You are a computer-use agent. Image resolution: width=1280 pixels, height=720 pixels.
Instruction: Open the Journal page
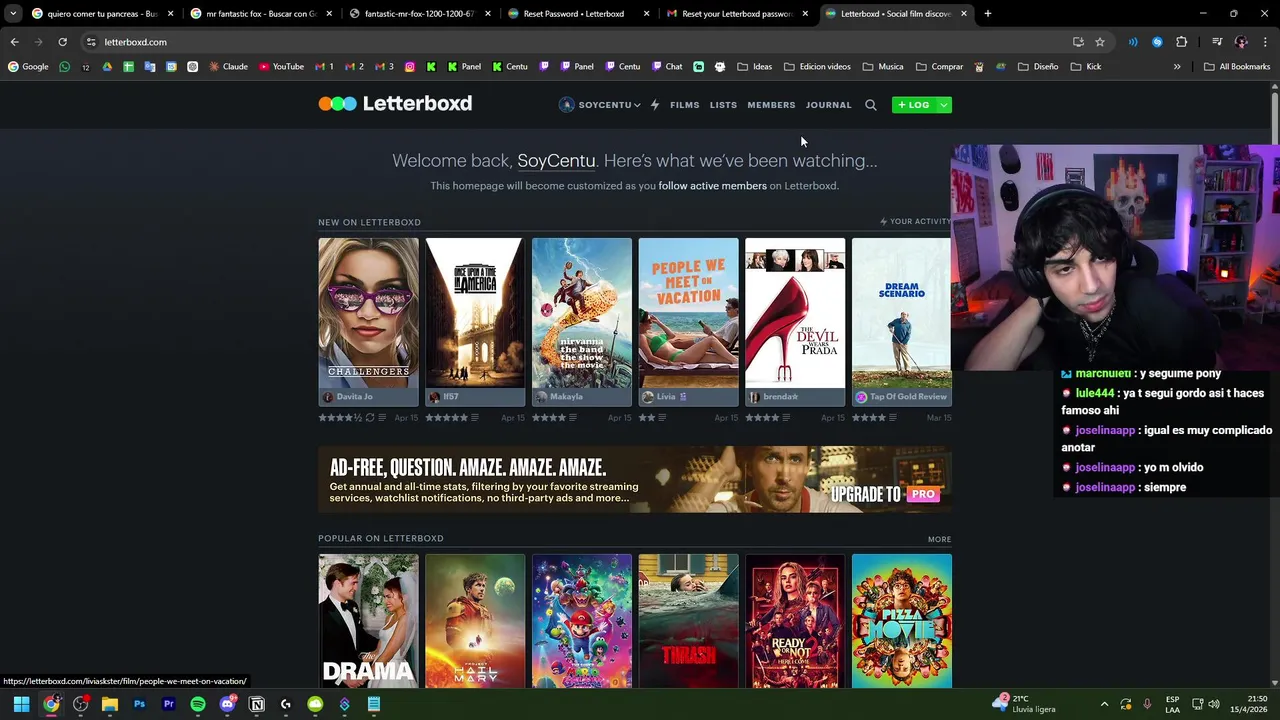tap(829, 105)
